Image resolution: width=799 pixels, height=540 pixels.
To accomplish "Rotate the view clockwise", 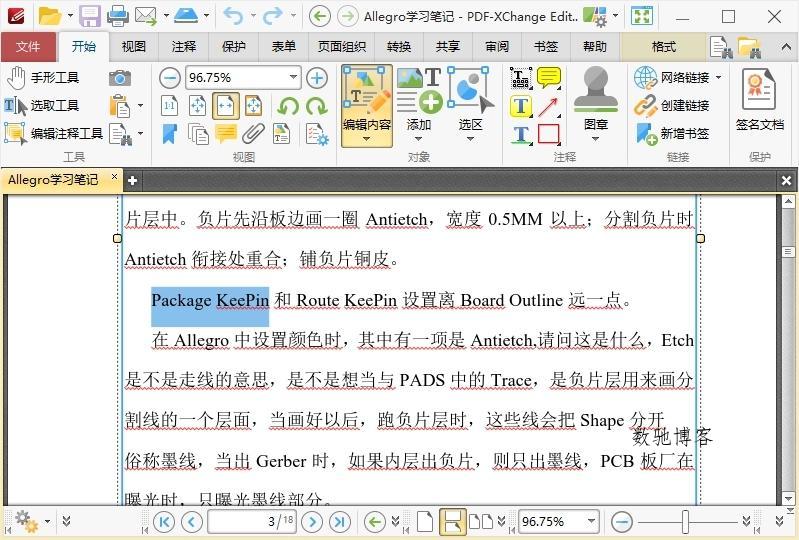I will point(317,106).
